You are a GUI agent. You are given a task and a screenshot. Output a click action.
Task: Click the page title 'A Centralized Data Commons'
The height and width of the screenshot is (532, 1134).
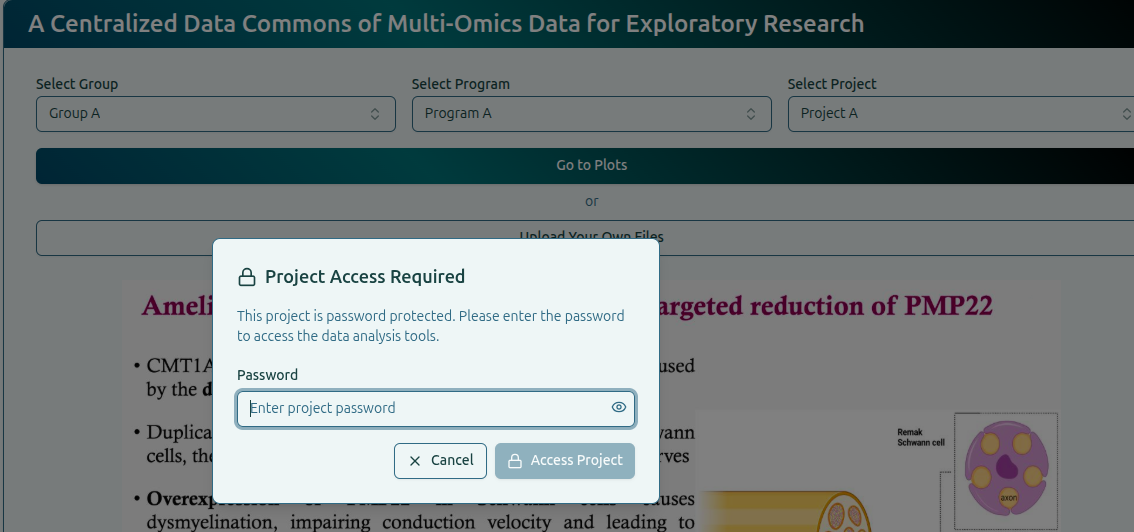pos(446,23)
